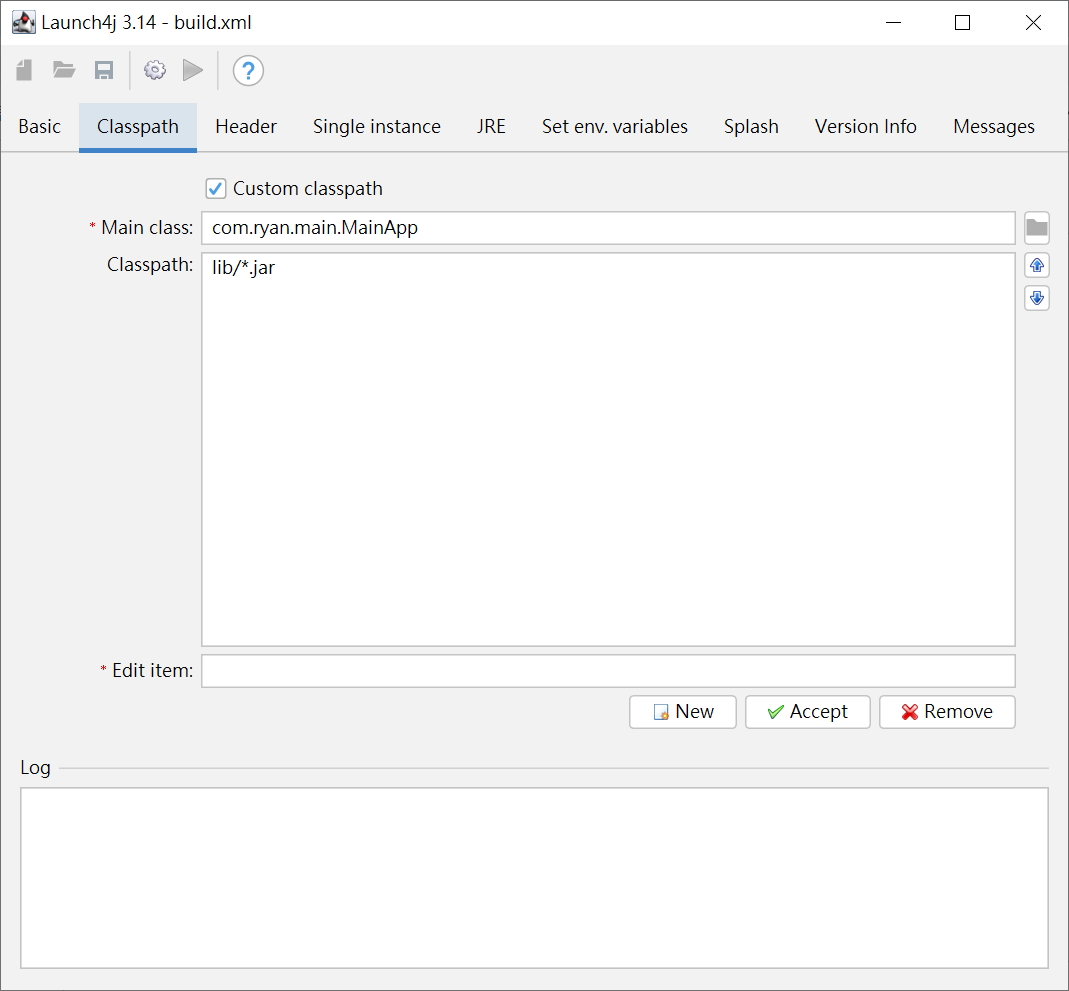Open a configuration file via folder icon
Screen dimensions: 1069x991
[64, 70]
